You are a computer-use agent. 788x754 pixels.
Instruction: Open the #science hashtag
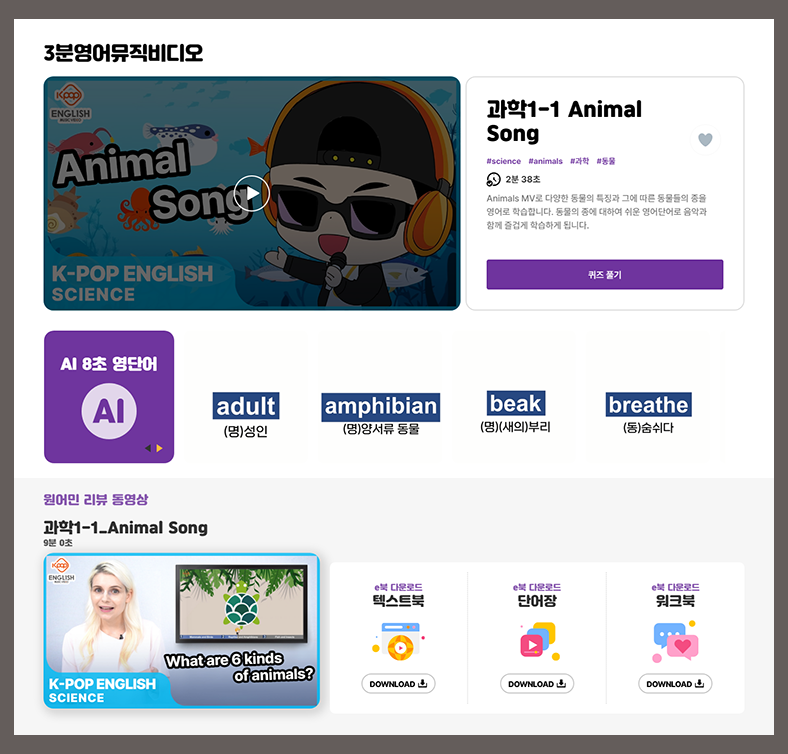(x=504, y=161)
